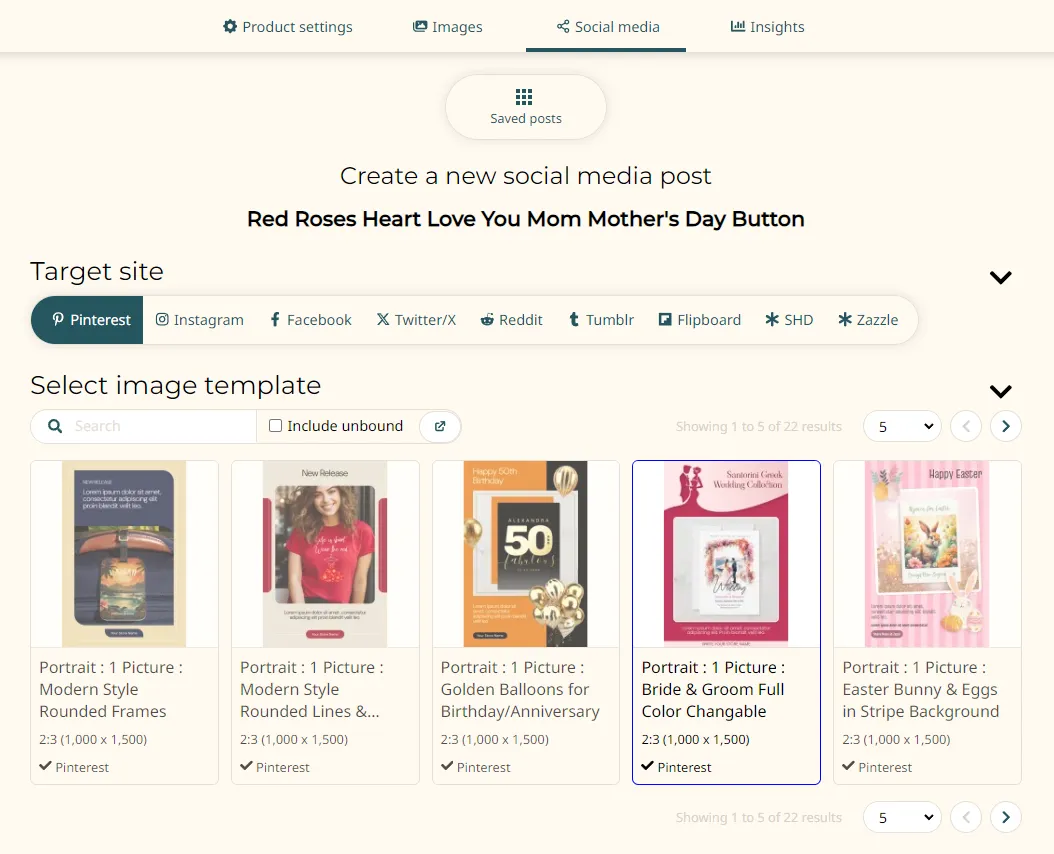Click the Red Roses Heart product title
Screen dimensions: 1054x854
(526, 219)
